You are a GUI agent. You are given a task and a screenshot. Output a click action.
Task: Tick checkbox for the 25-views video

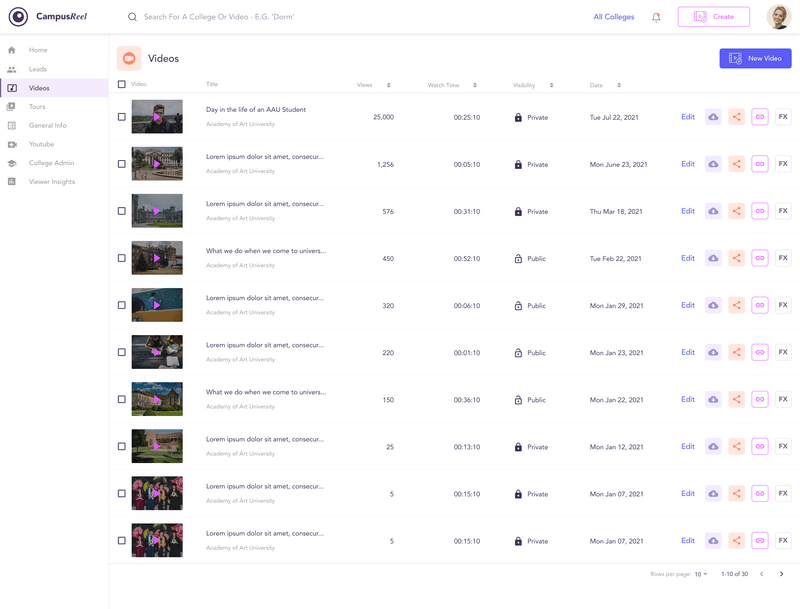point(122,447)
